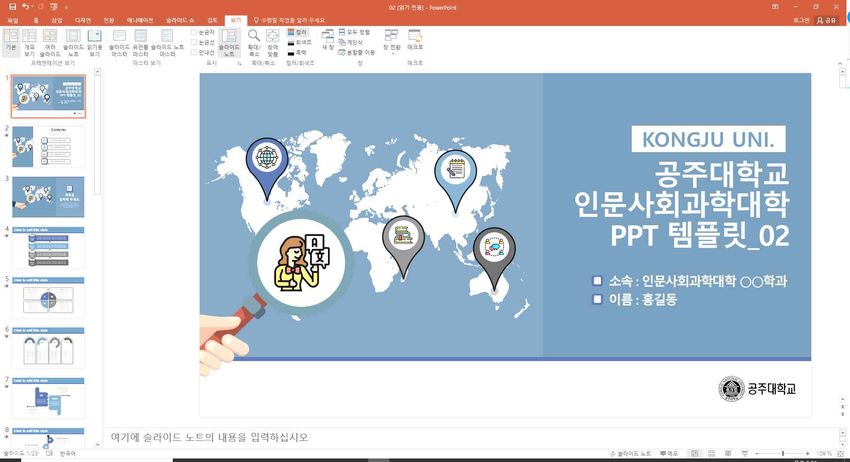
Task: Select slide 3 thumbnail
Action: click(x=48, y=197)
